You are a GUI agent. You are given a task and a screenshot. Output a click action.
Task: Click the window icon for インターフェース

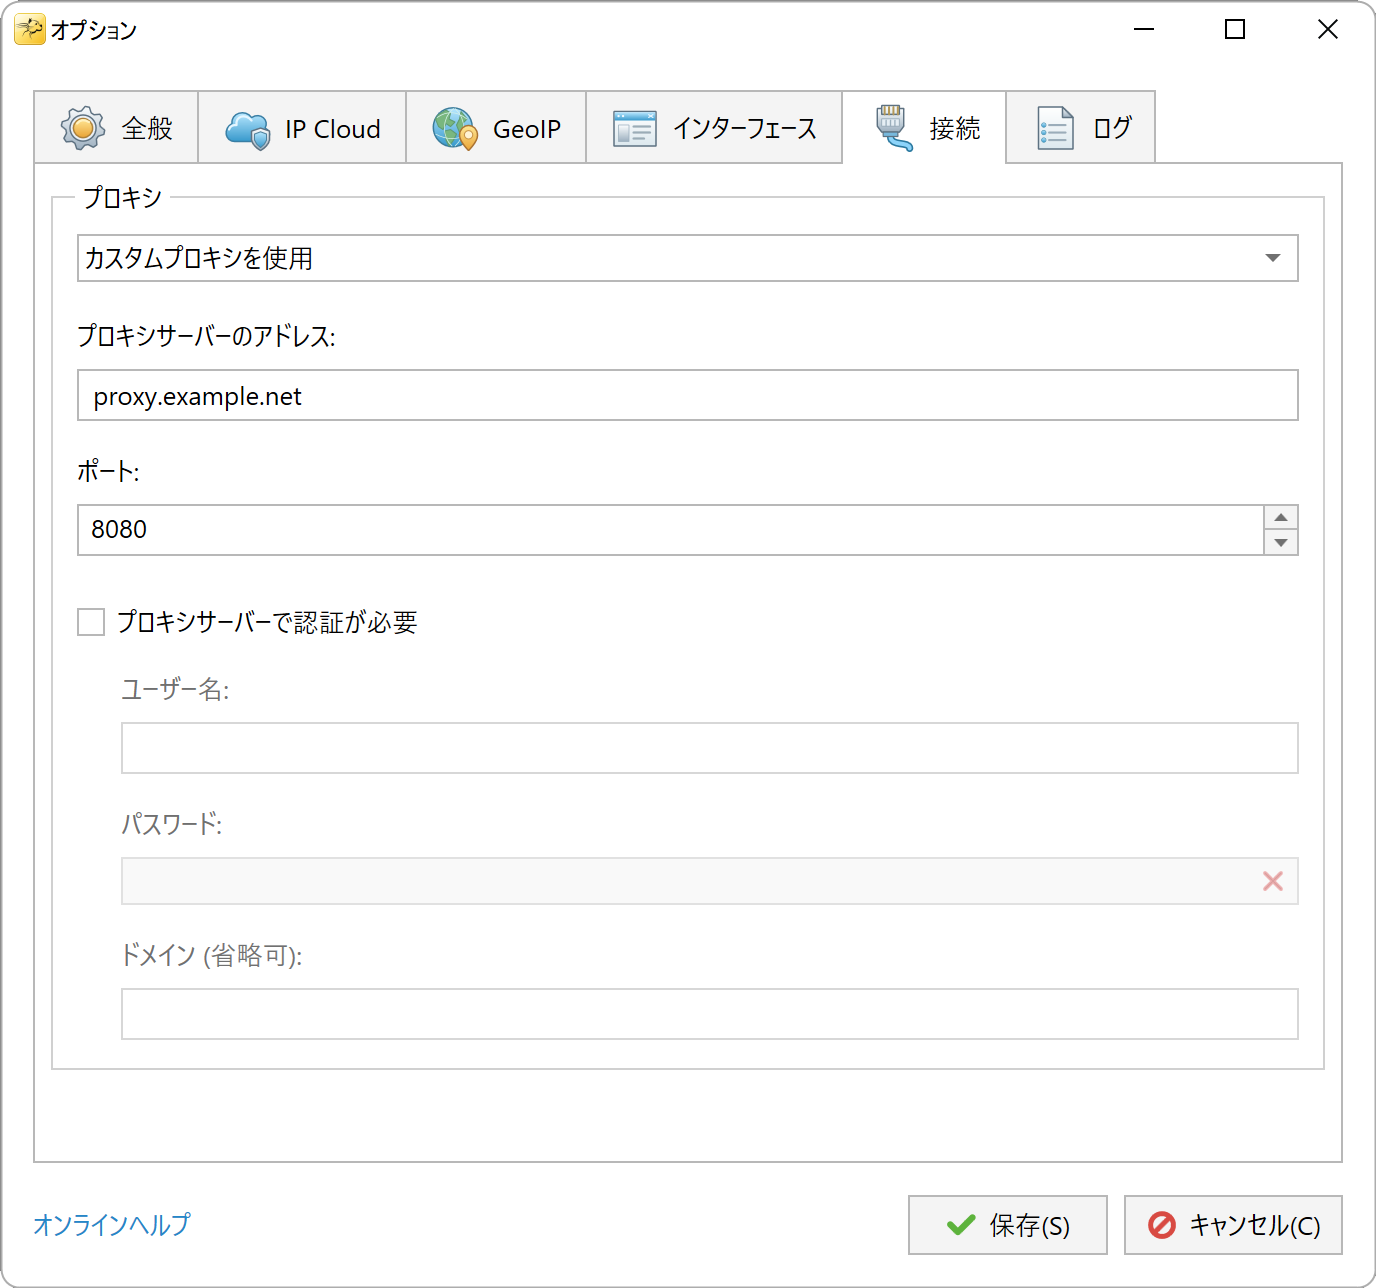635,129
